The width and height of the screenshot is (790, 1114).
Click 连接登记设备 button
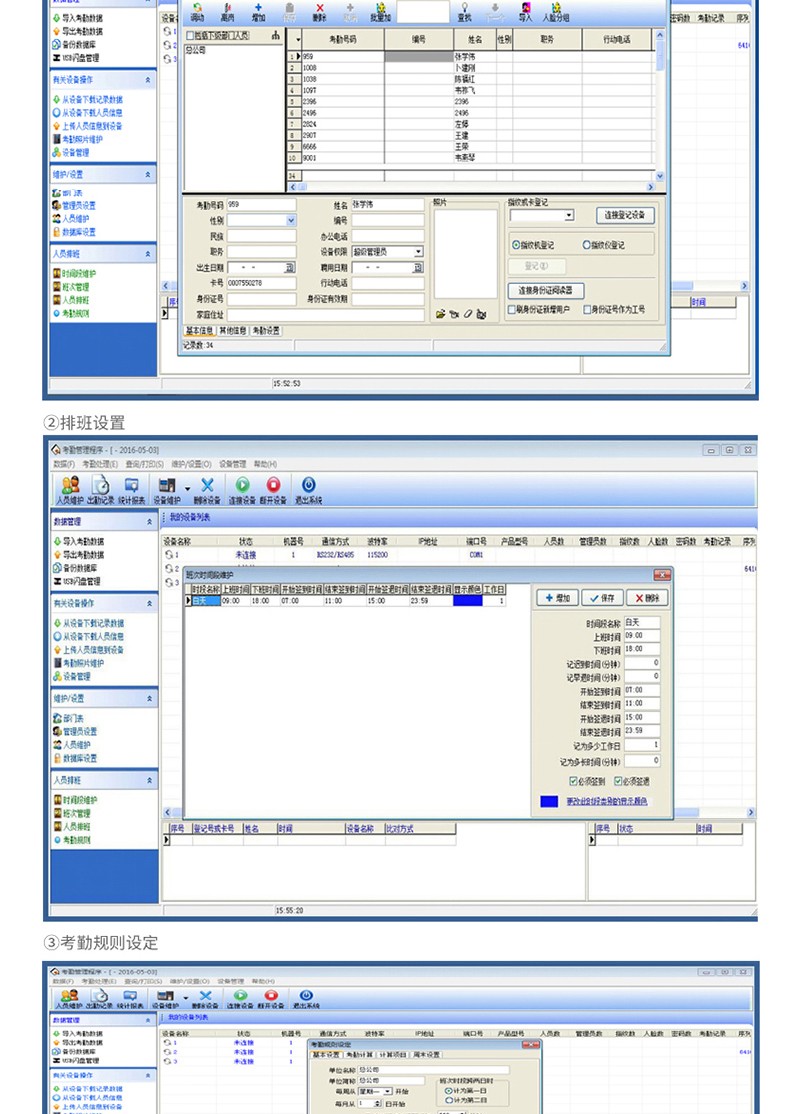pyautogui.click(x=624, y=215)
